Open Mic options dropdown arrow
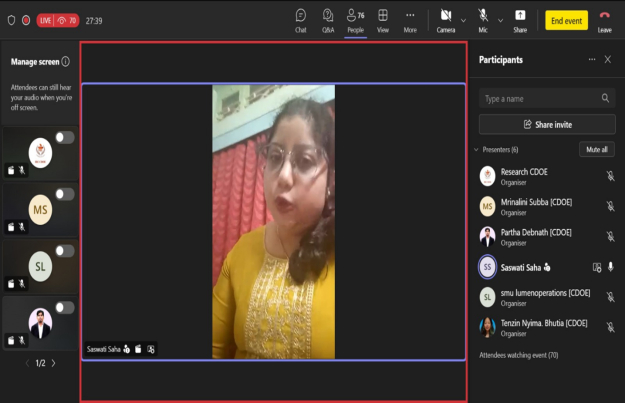The height and width of the screenshot is (403, 625). pos(499,20)
